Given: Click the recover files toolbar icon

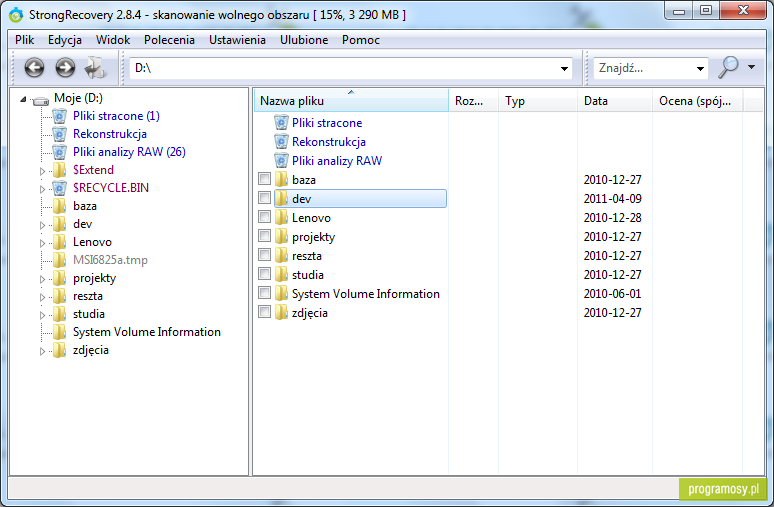Looking at the screenshot, I should point(95,68).
